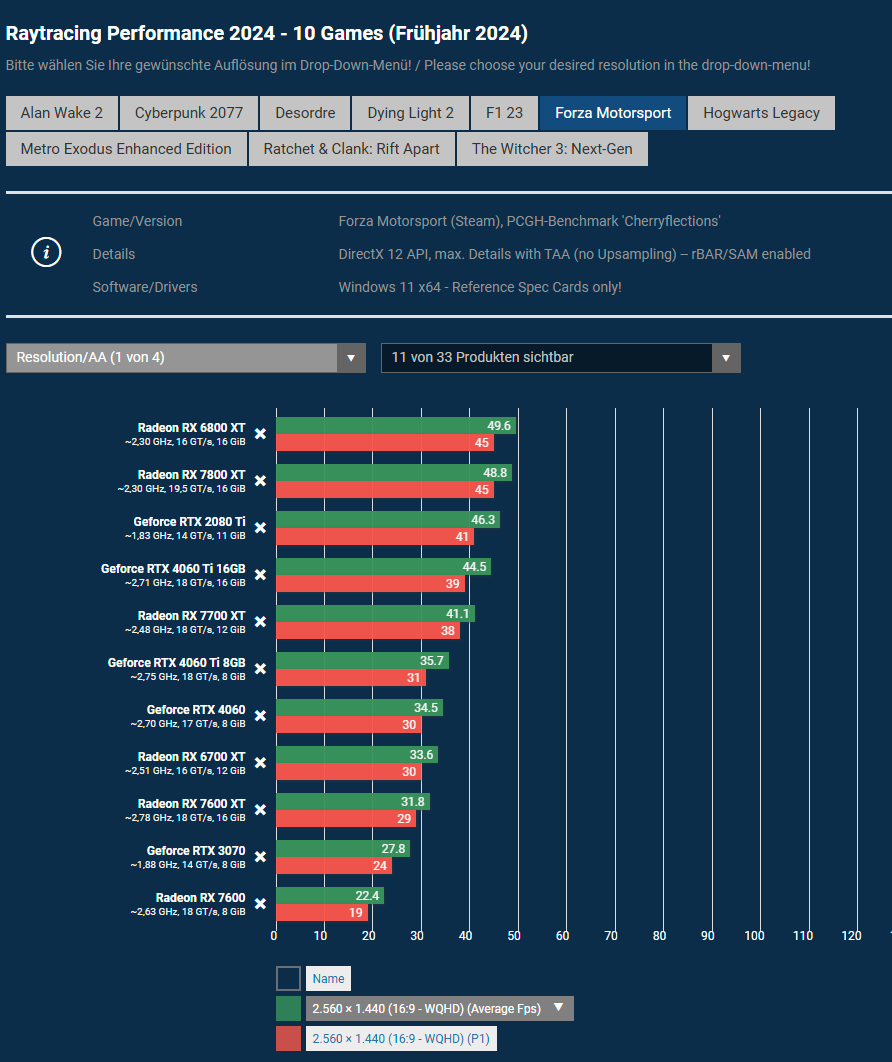Click the red 19 bar of RX 7600
The height and width of the screenshot is (1062, 892).
(x=322, y=912)
